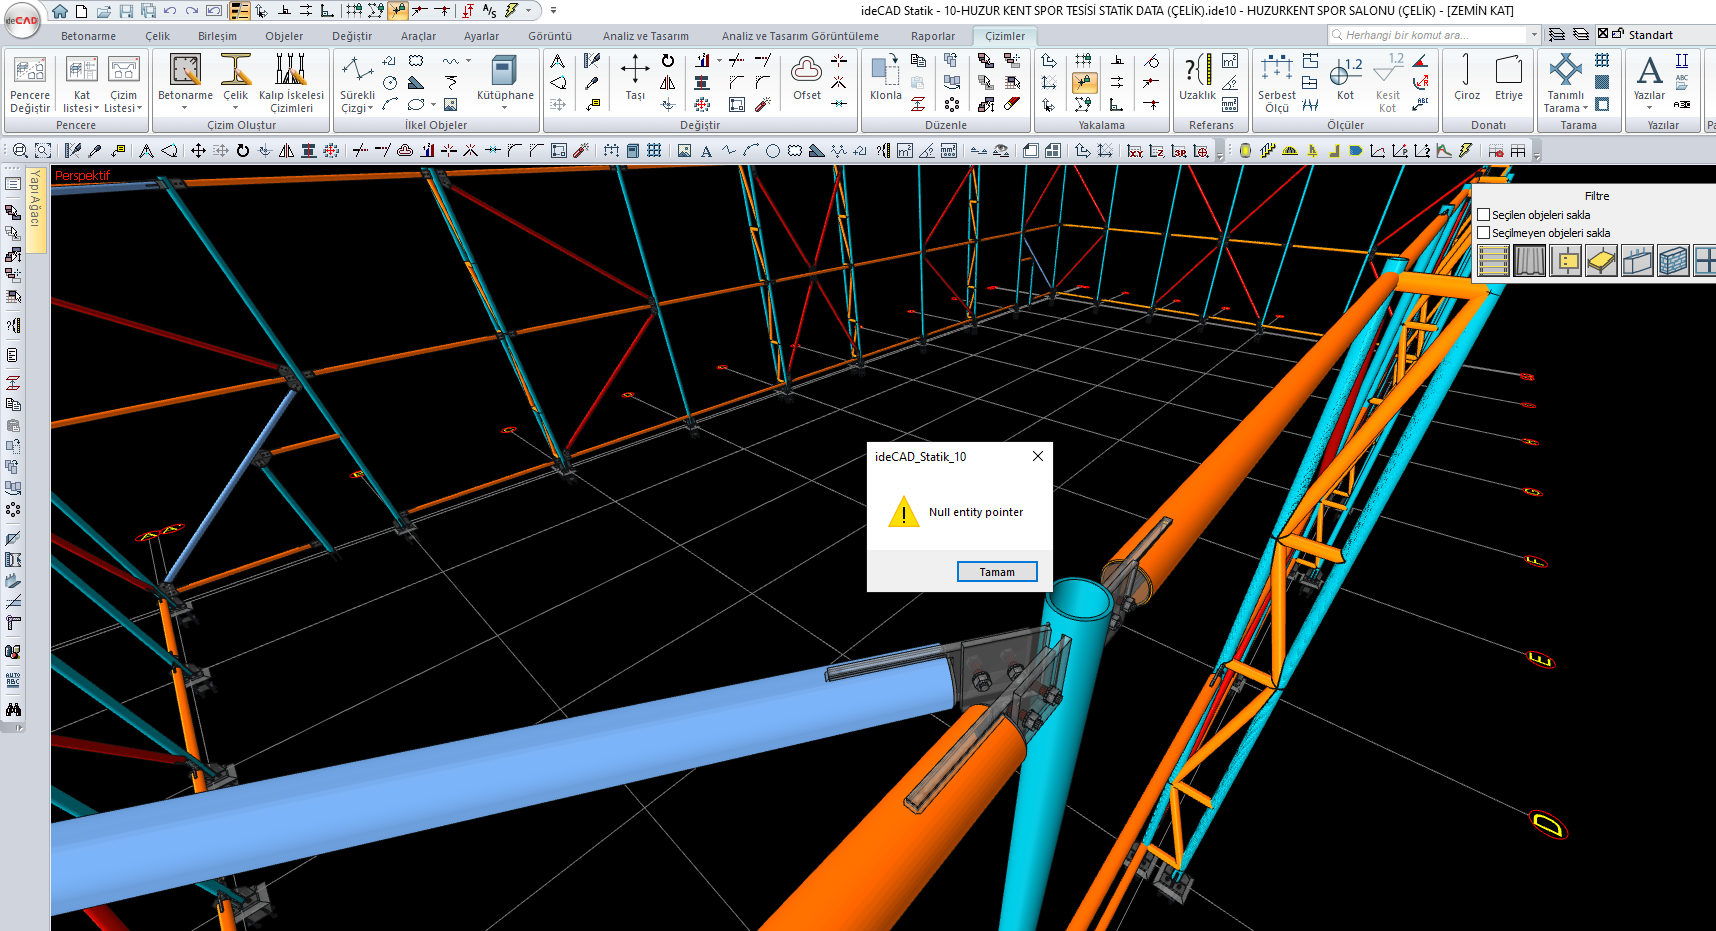
Task: Click the mirror icon in Değiştir group
Action: tap(668, 83)
